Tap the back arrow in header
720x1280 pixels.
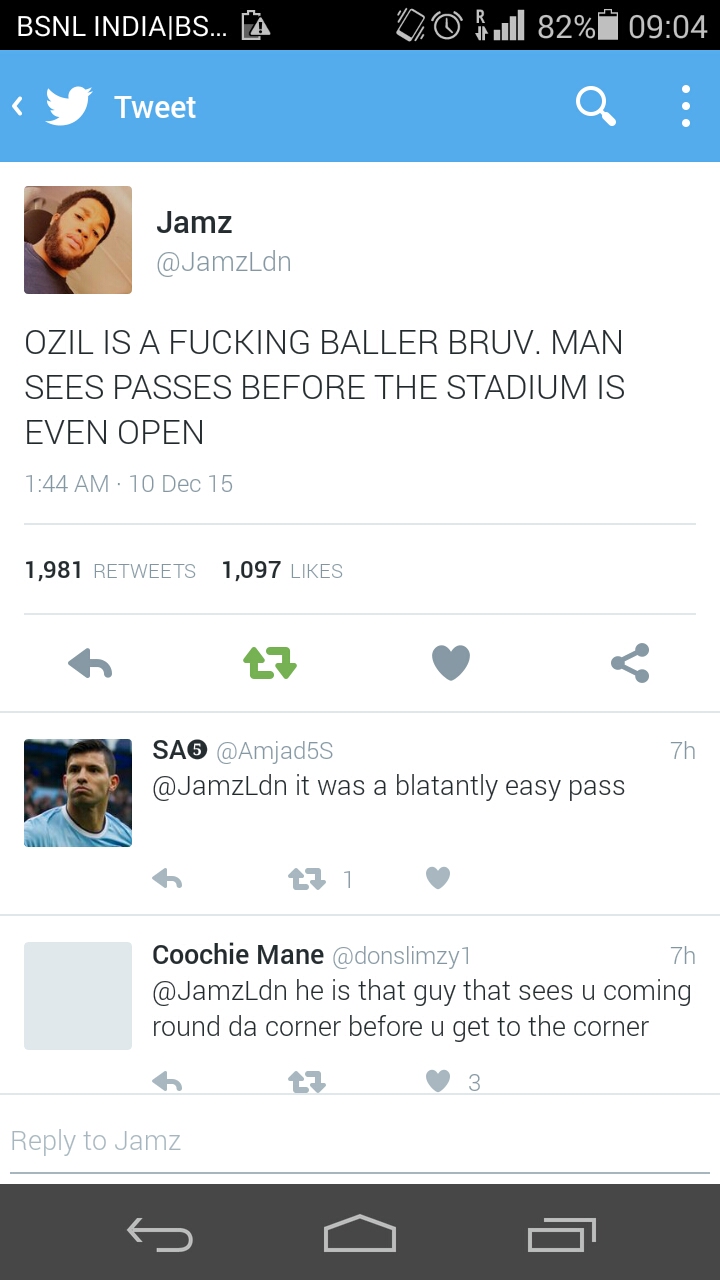18,106
